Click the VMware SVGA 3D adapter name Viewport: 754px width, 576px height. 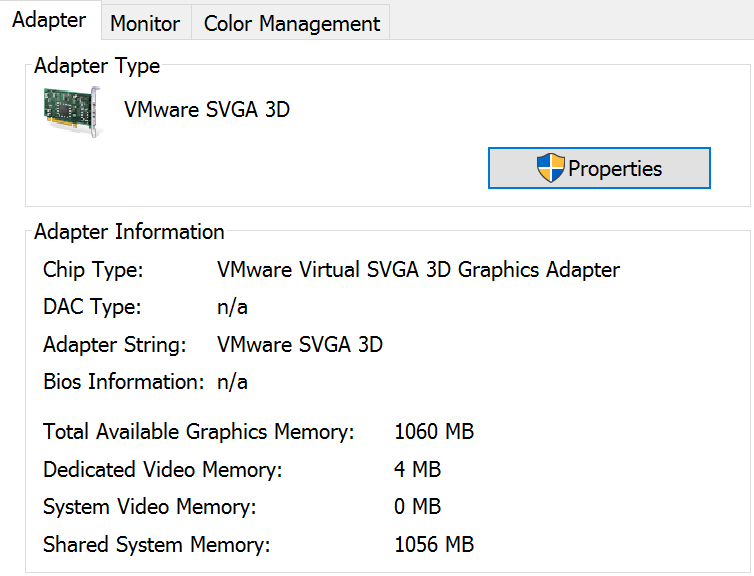click(x=207, y=110)
